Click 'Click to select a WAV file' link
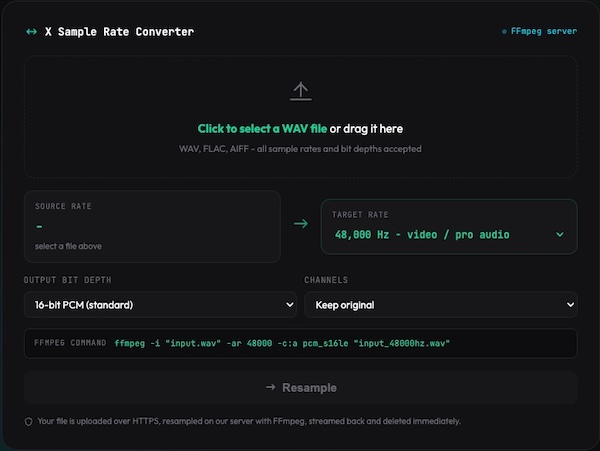Image resolution: width=600 pixels, height=451 pixels. pos(262,129)
